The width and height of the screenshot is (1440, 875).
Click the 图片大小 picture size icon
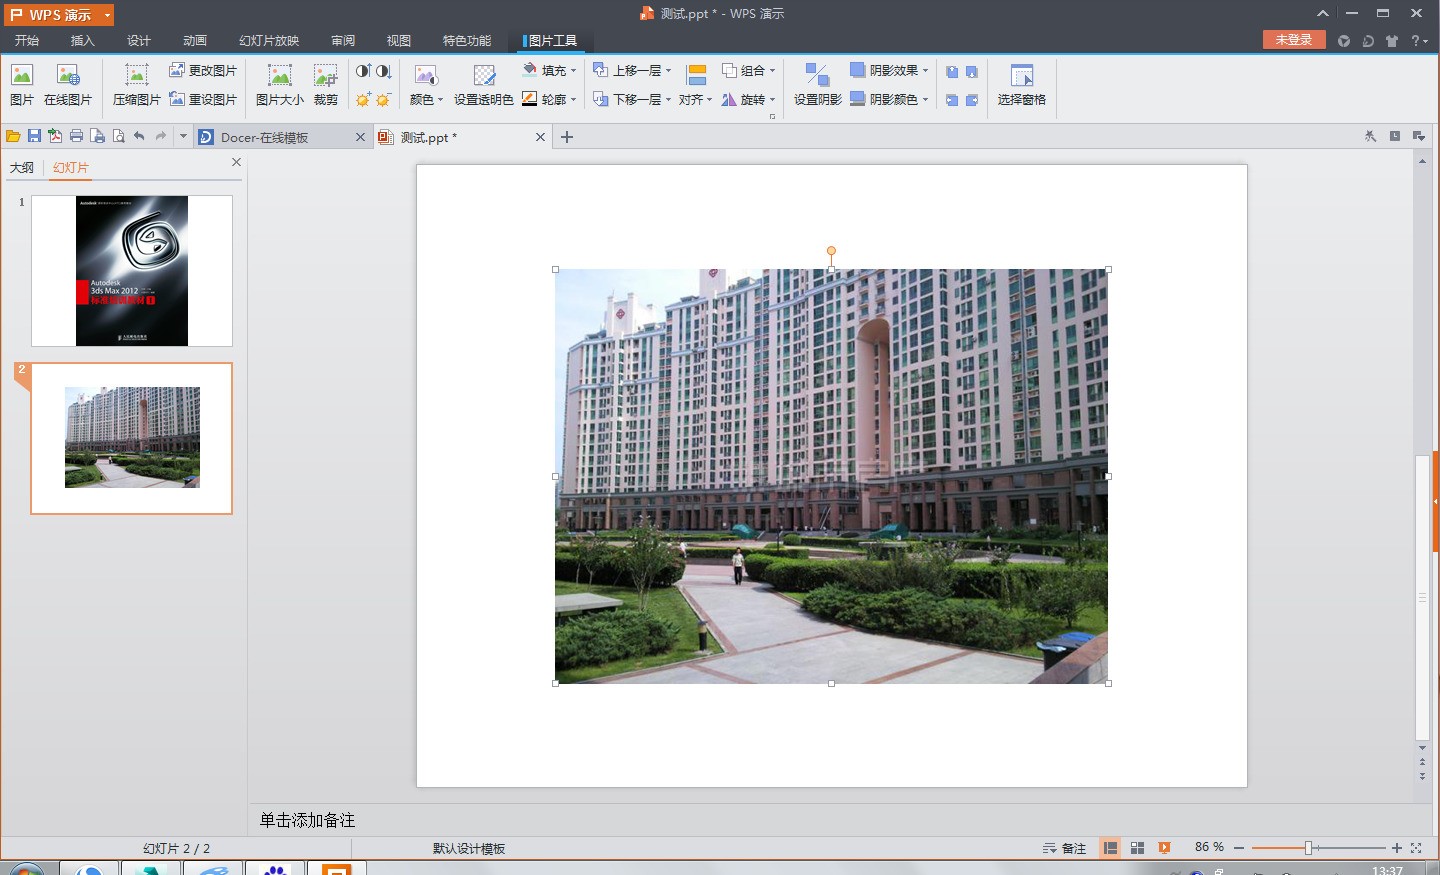tap(279, 84)
